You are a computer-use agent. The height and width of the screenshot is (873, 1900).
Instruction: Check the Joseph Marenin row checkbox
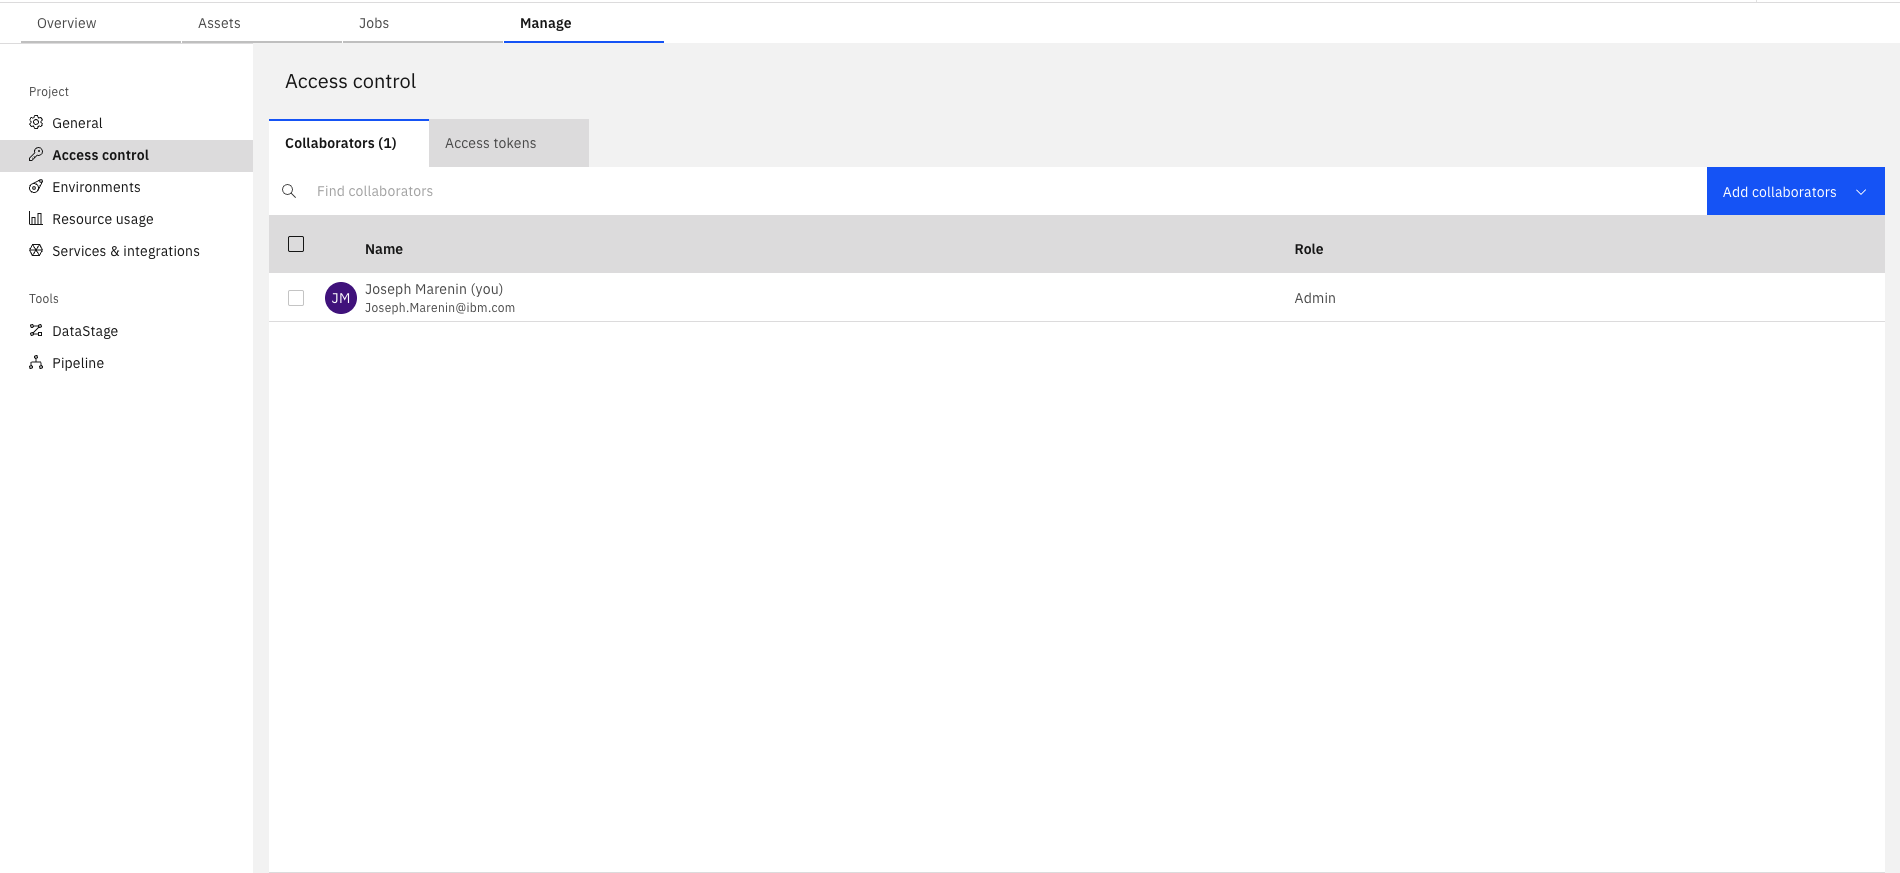pos(296,298)
